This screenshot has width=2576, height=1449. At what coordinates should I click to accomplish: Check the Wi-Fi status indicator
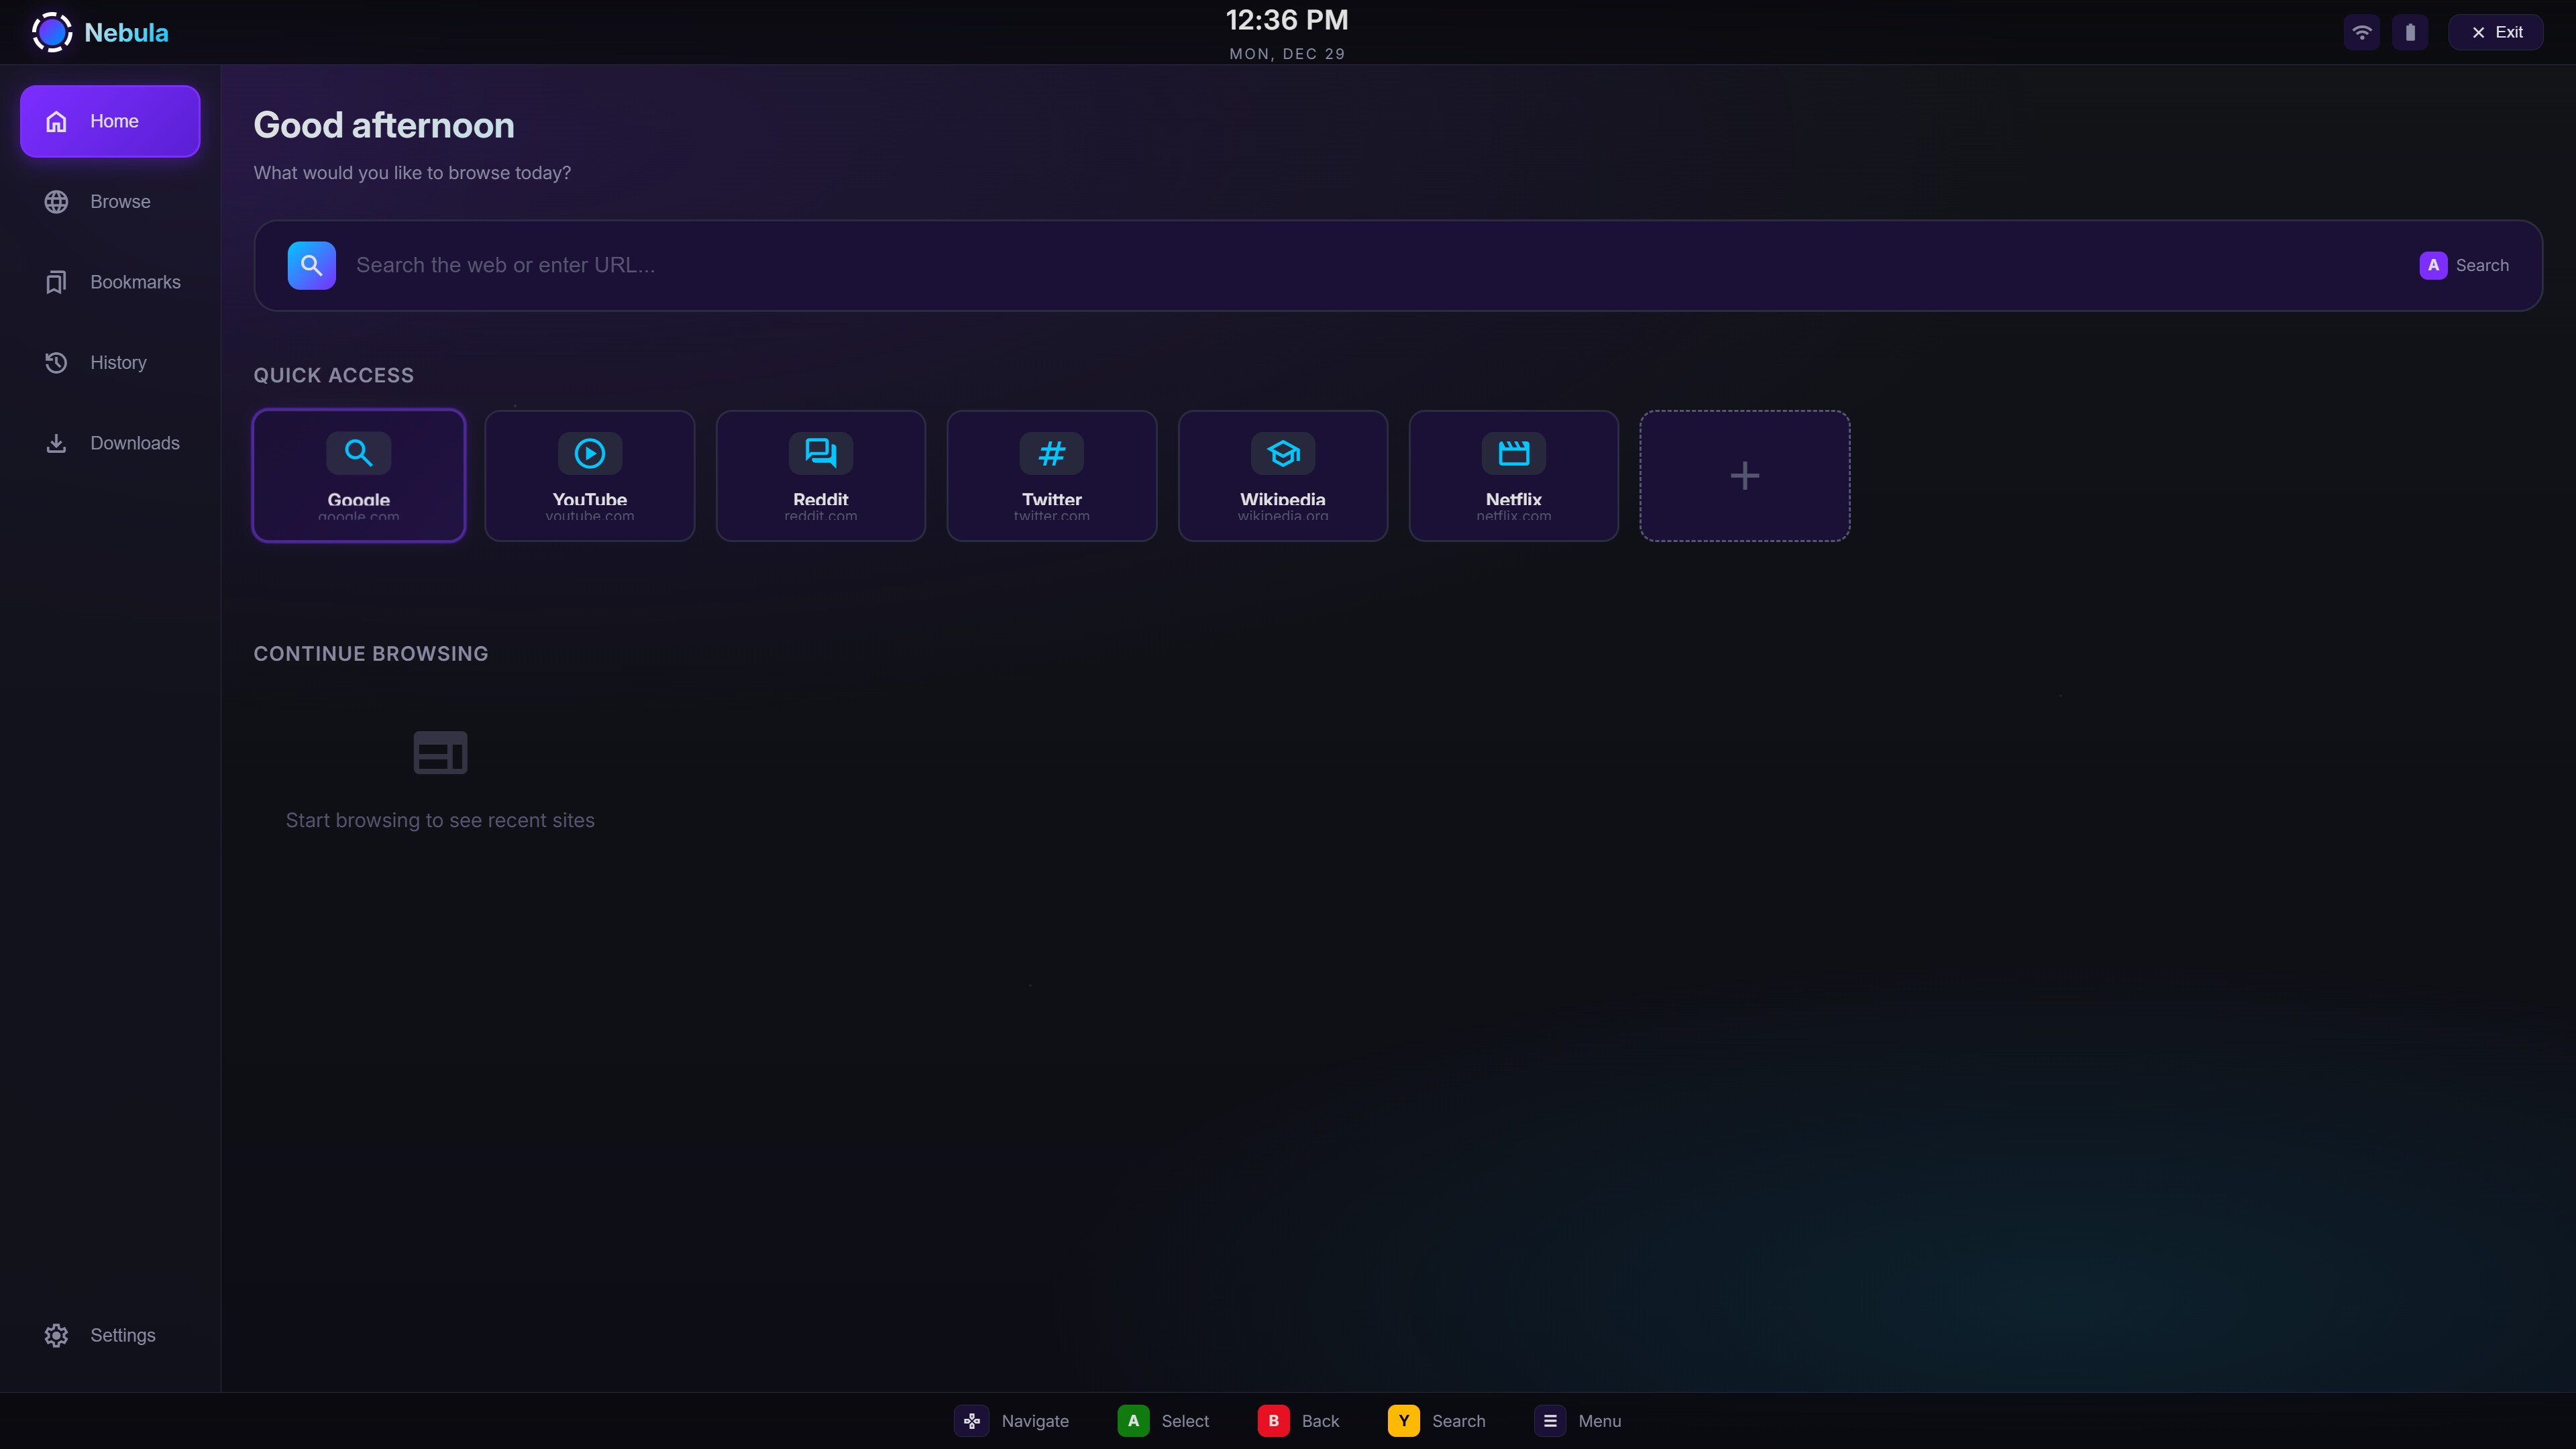point(2362,31)
